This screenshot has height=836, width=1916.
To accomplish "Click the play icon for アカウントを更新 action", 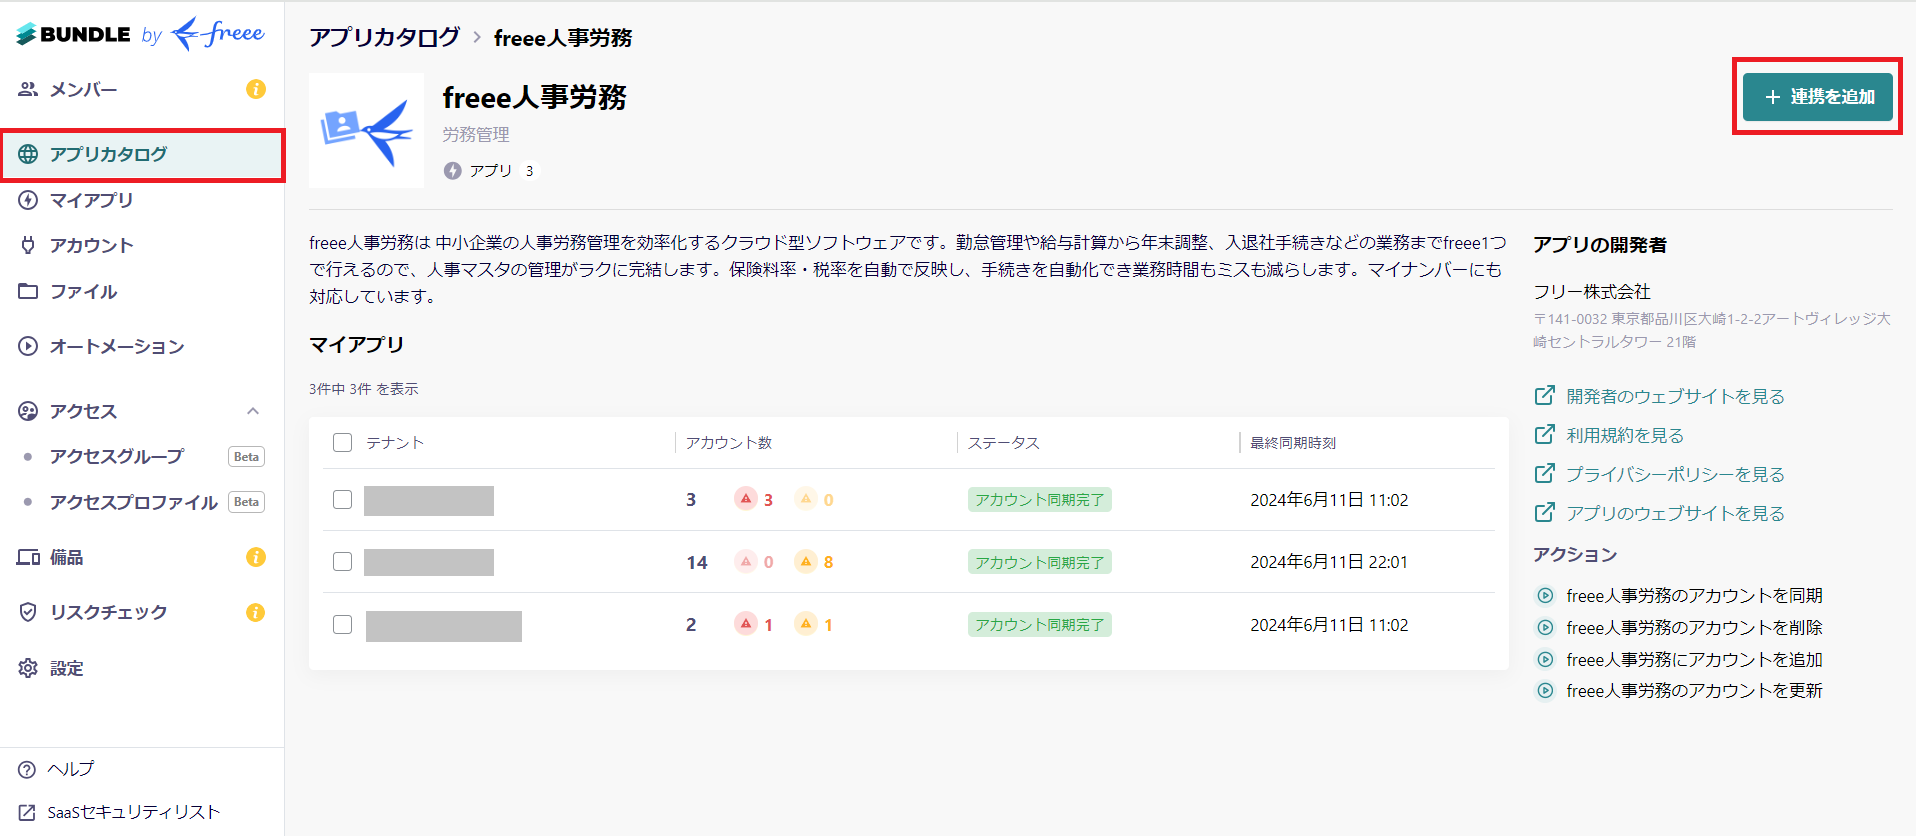I will click(1545, 691).
